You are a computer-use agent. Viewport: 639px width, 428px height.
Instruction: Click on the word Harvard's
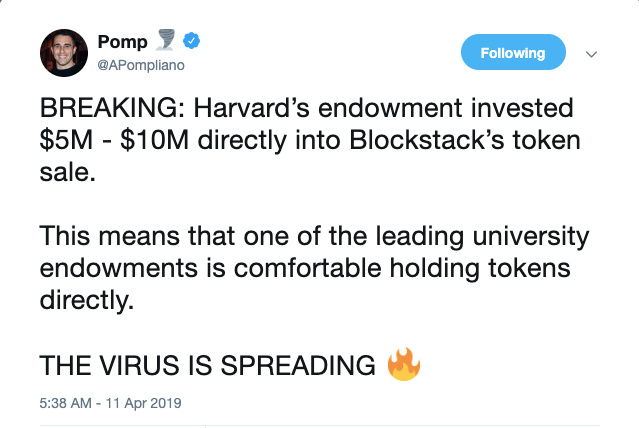point(251,108)
